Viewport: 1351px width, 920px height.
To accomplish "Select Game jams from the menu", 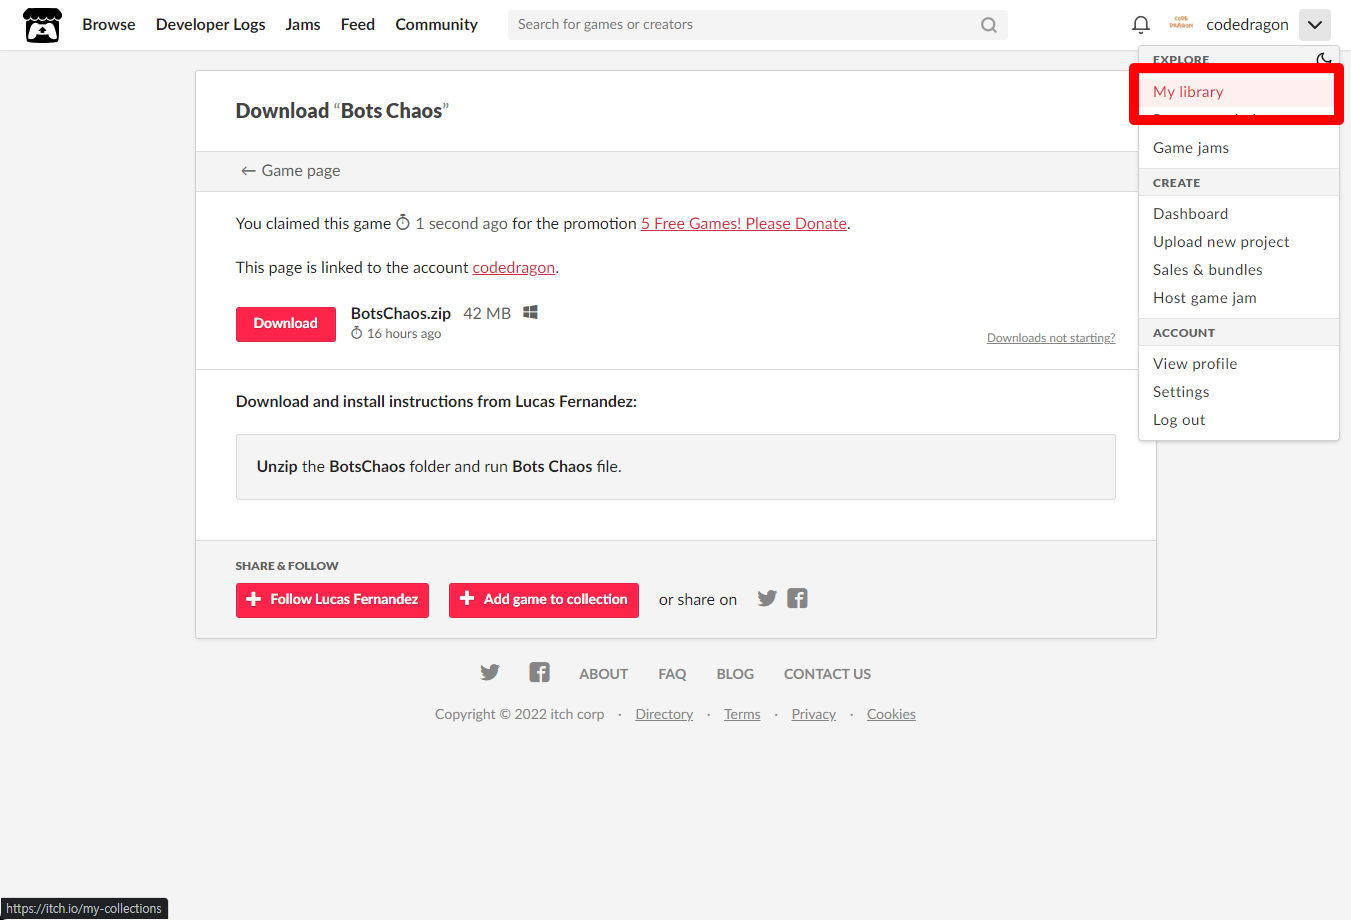I will [1239, 148].
